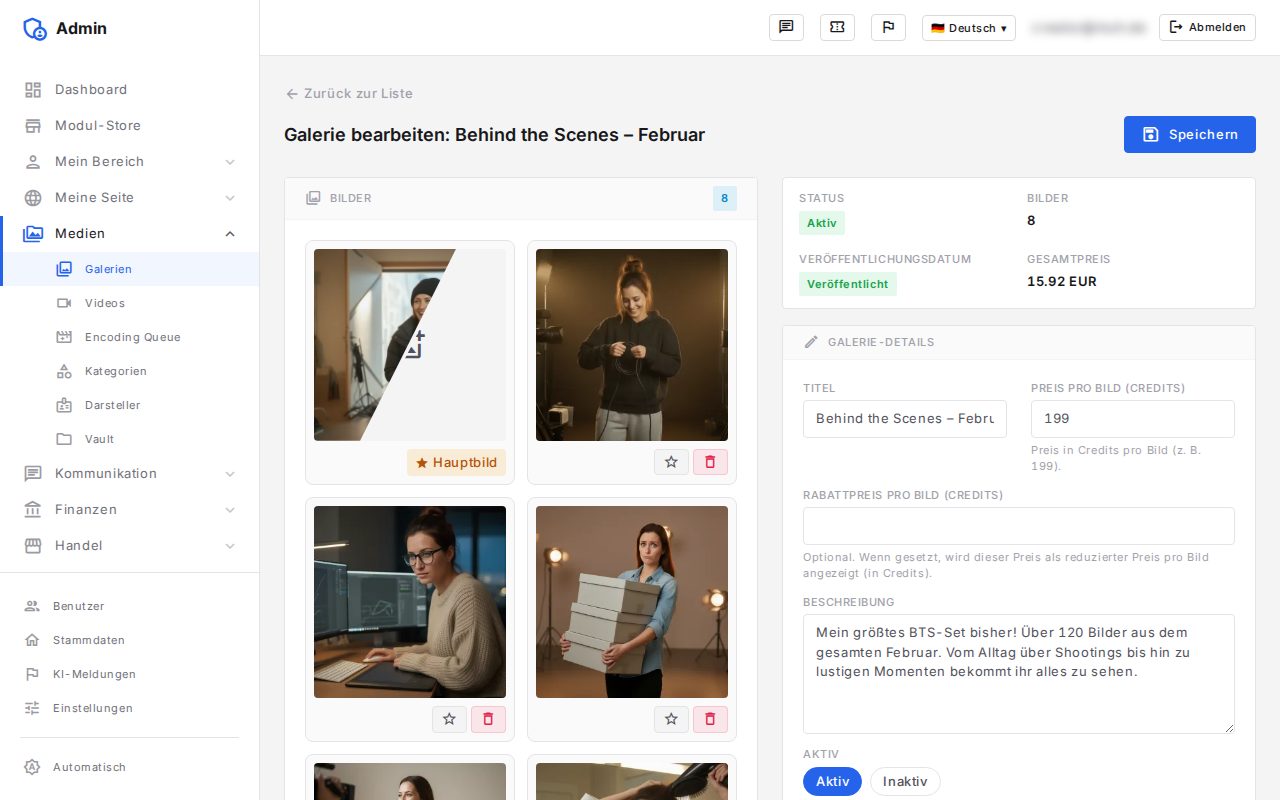Set the hoodie woman image as main via star

tap(671, 462)
